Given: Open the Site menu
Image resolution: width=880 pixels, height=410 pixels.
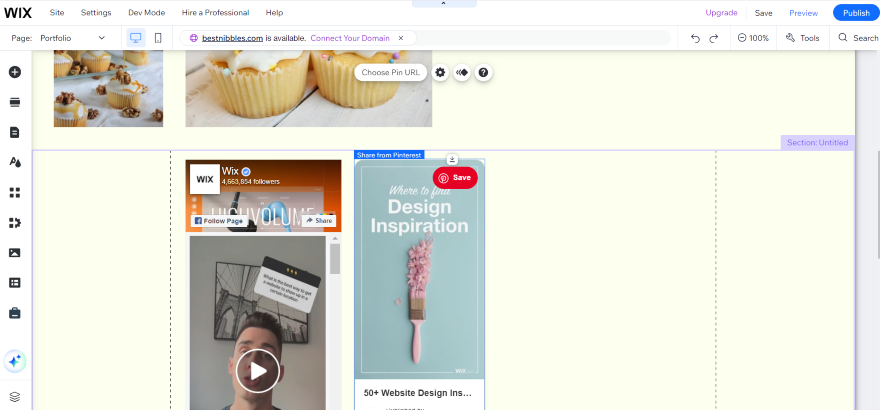Looking at the screenshot, I should pyautogui.click(x=57, y=12).
